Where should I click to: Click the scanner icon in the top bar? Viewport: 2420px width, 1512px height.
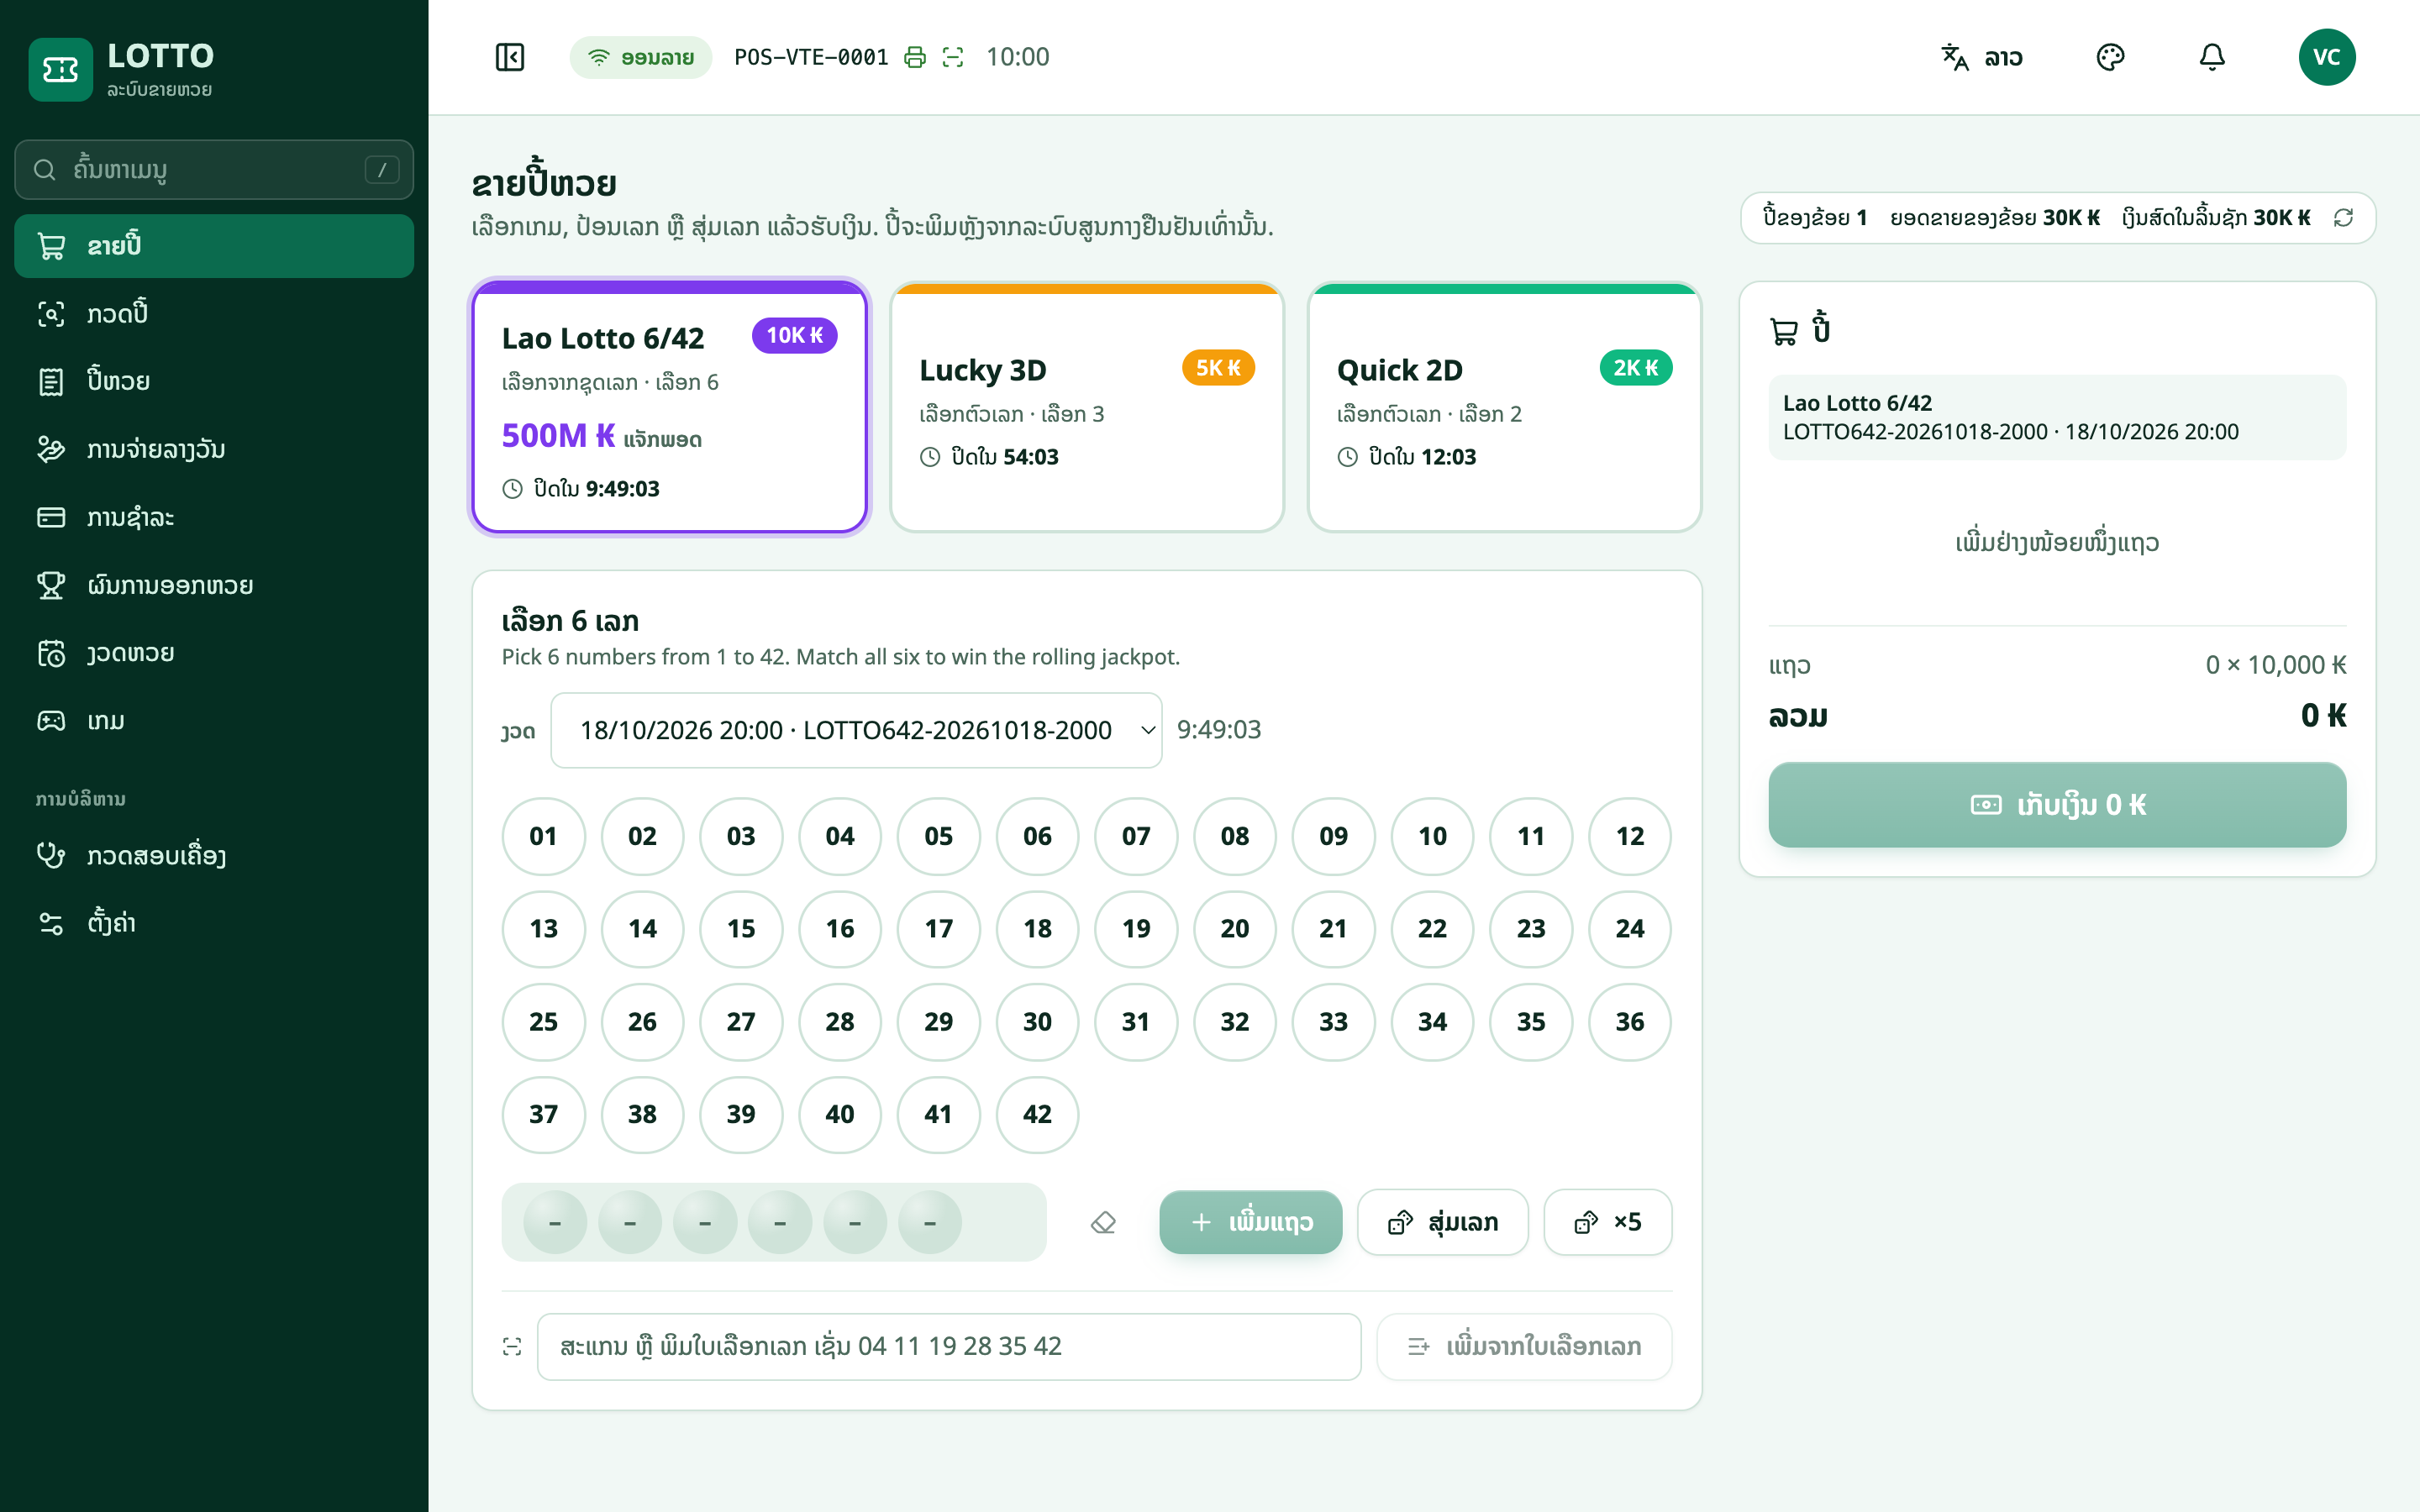point(953,57)
